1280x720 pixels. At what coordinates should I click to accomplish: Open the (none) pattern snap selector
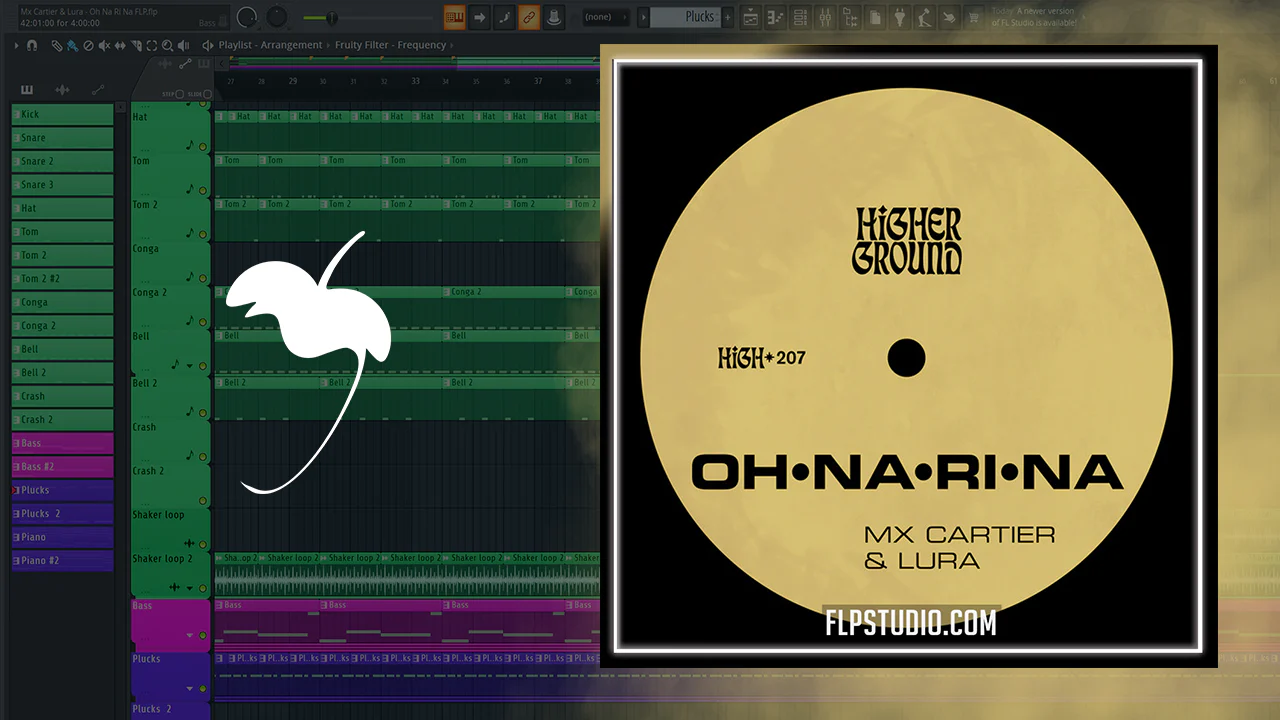(x=606, y=17)
